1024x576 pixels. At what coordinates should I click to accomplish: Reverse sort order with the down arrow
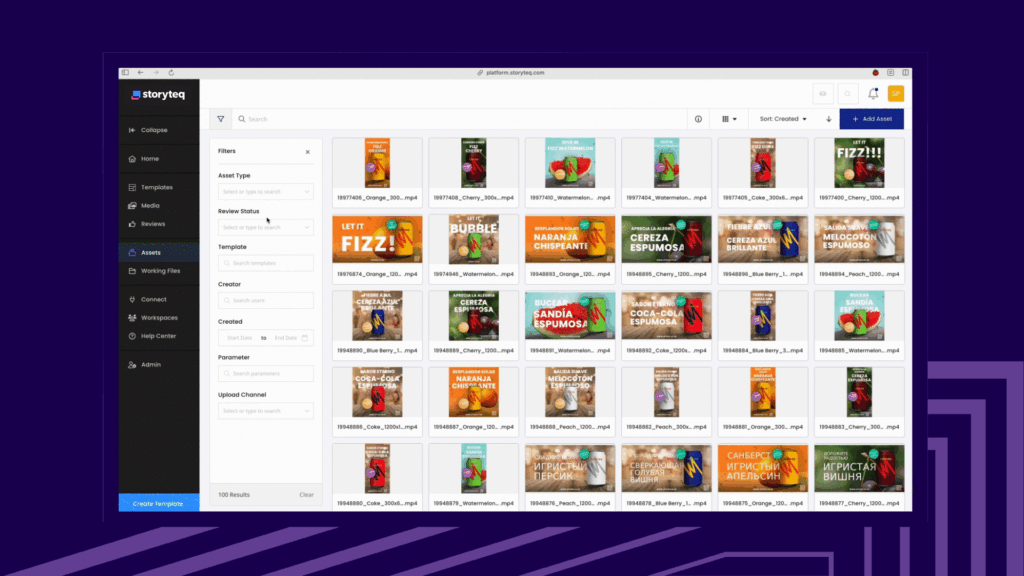point(829,119)
